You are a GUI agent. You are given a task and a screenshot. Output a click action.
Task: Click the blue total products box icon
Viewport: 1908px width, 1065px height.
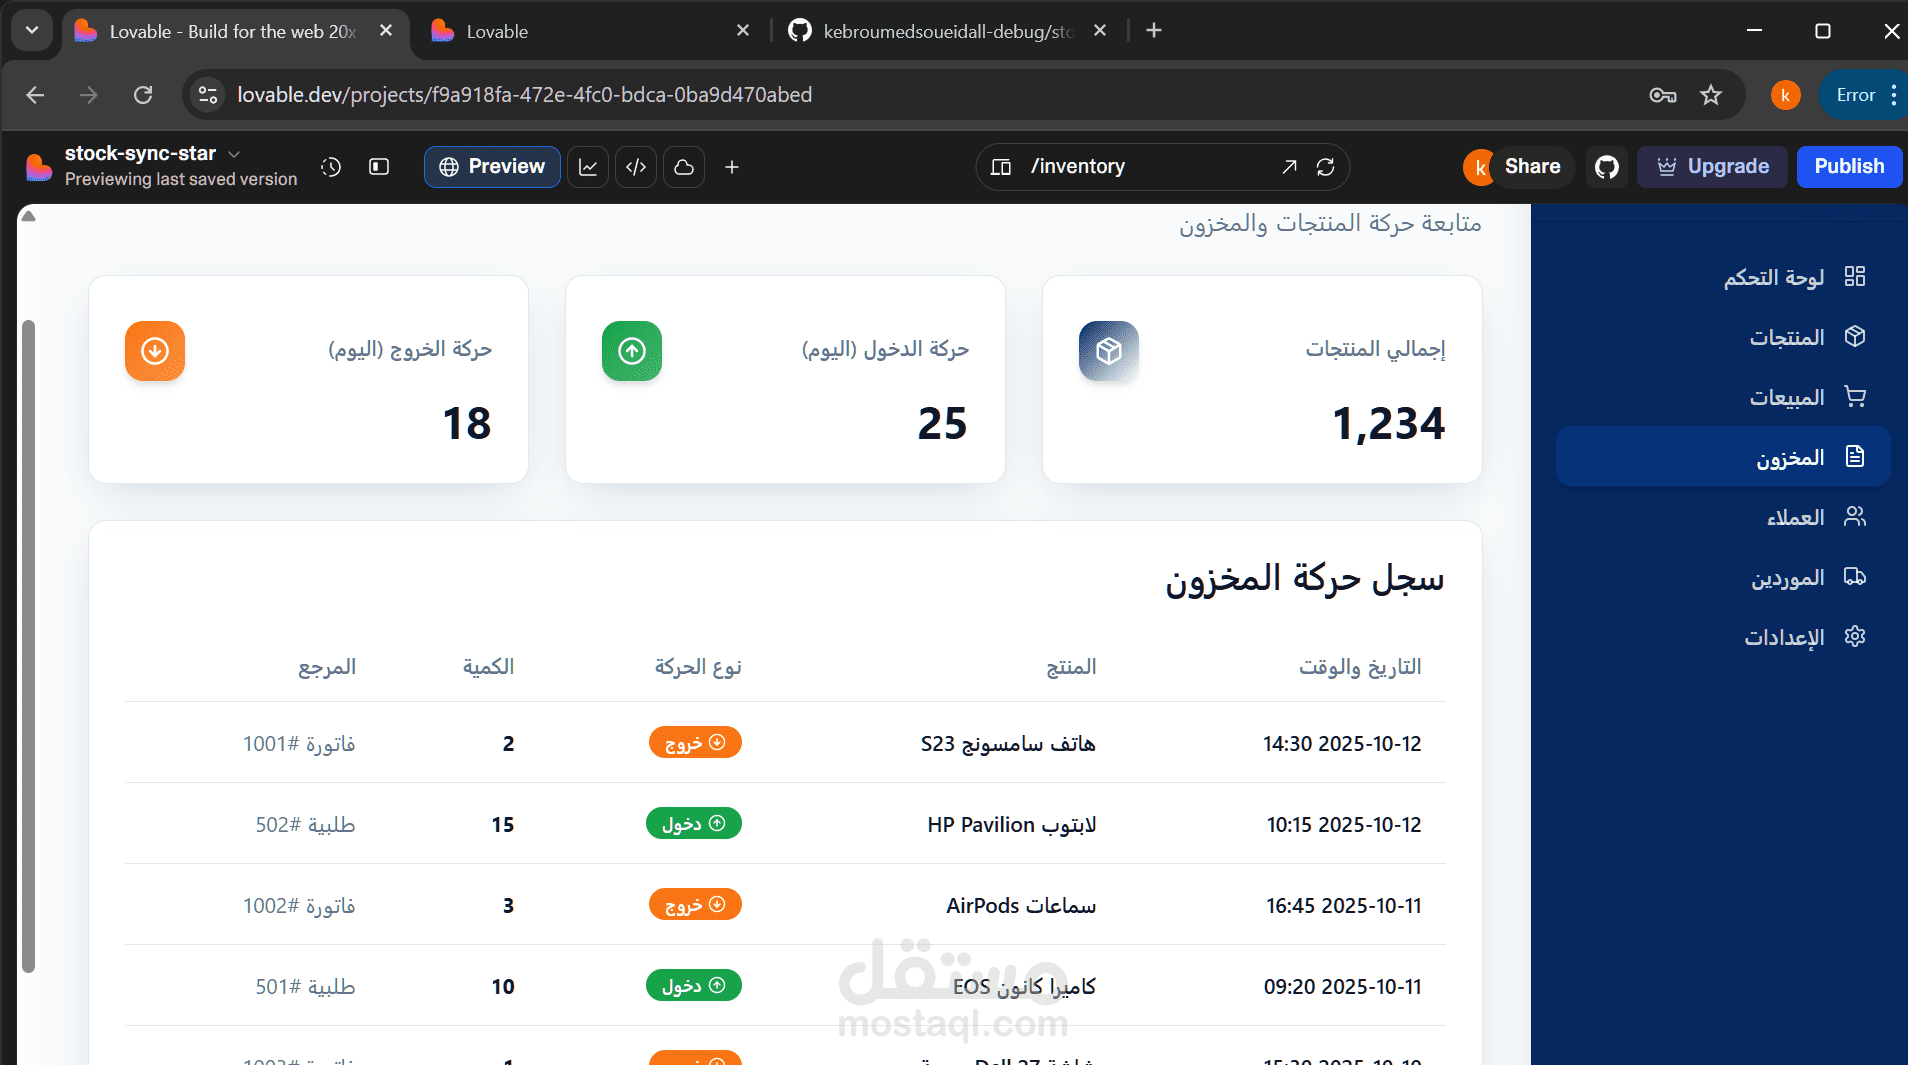pyautogui.click(x=1109, y=351)
